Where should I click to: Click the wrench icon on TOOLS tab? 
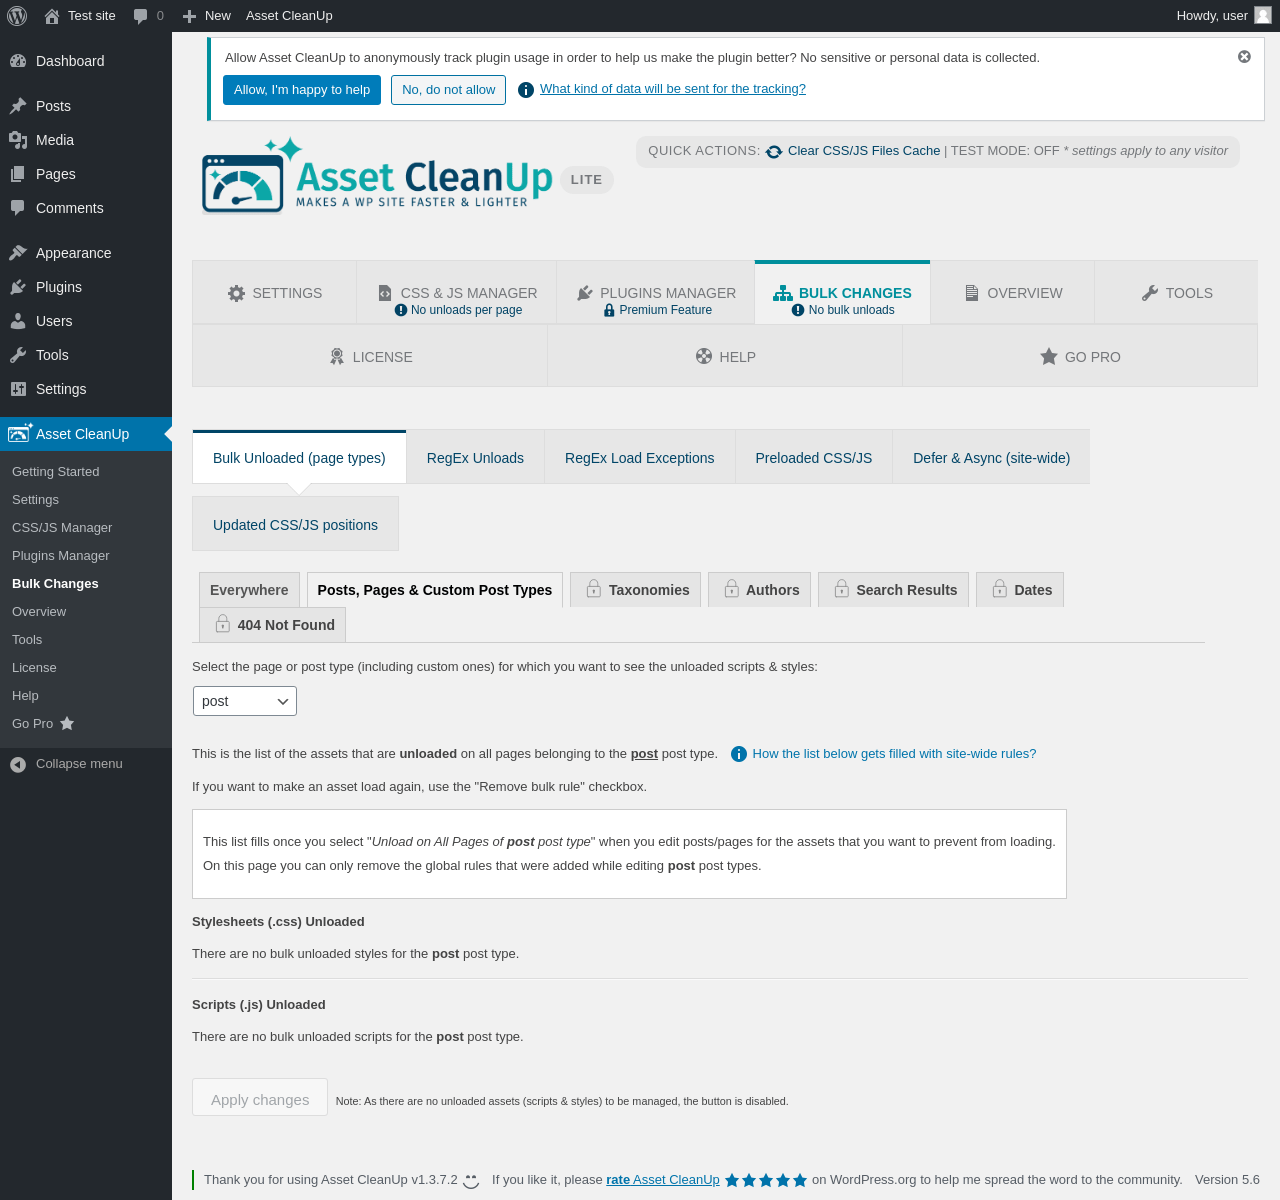[1150, 293]
